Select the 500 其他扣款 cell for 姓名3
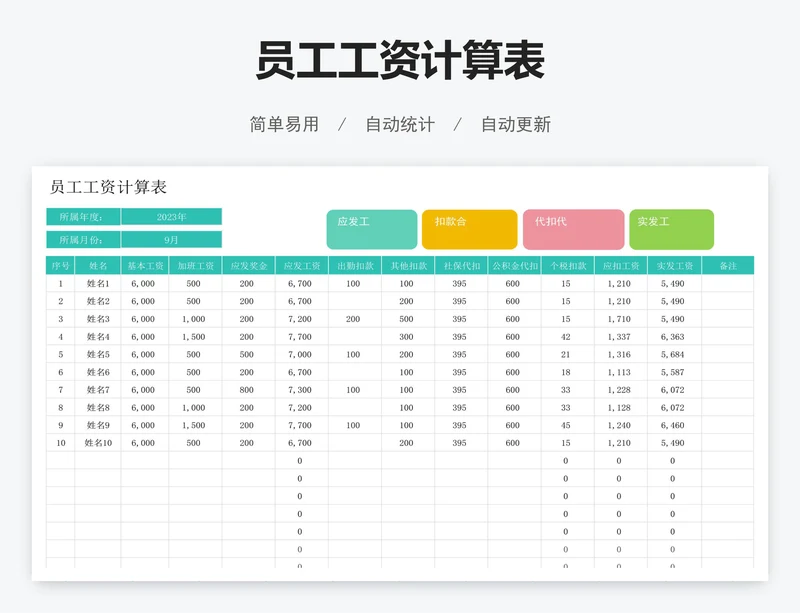Image resolution: width=800 pixels, height=613 pixels. [408, 319]
